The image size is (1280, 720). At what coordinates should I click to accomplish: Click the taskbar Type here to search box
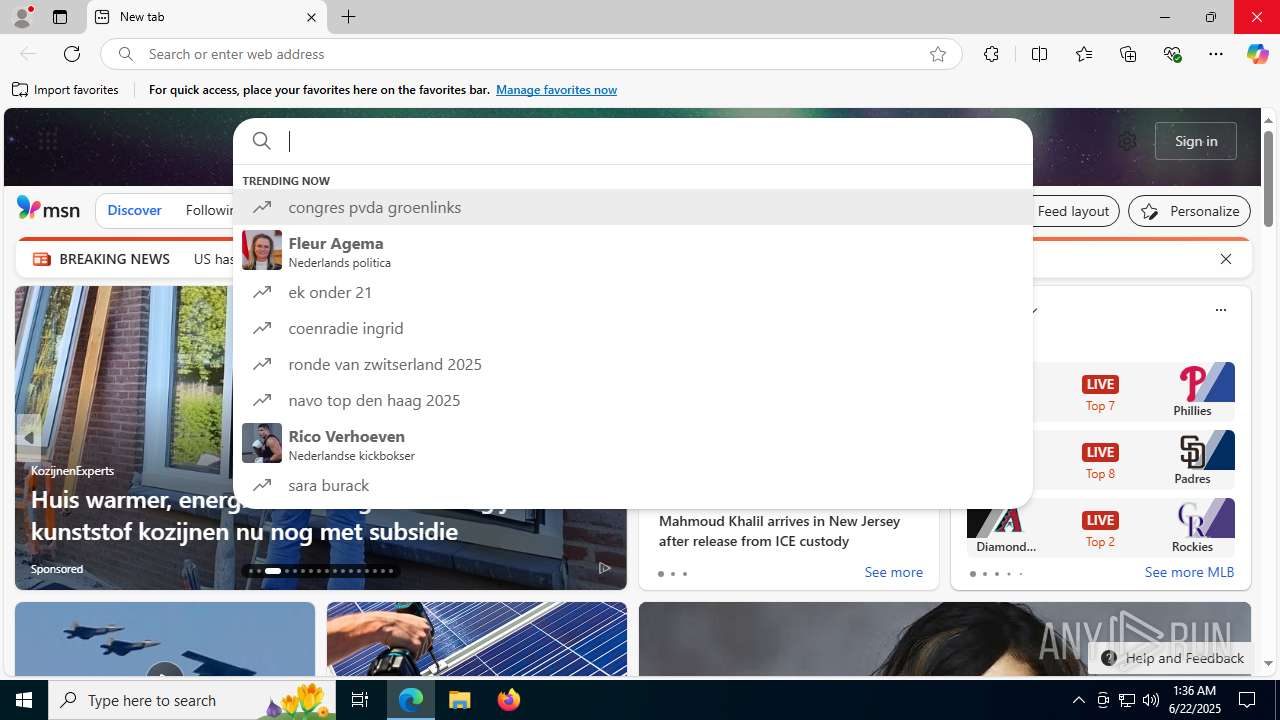192,700
